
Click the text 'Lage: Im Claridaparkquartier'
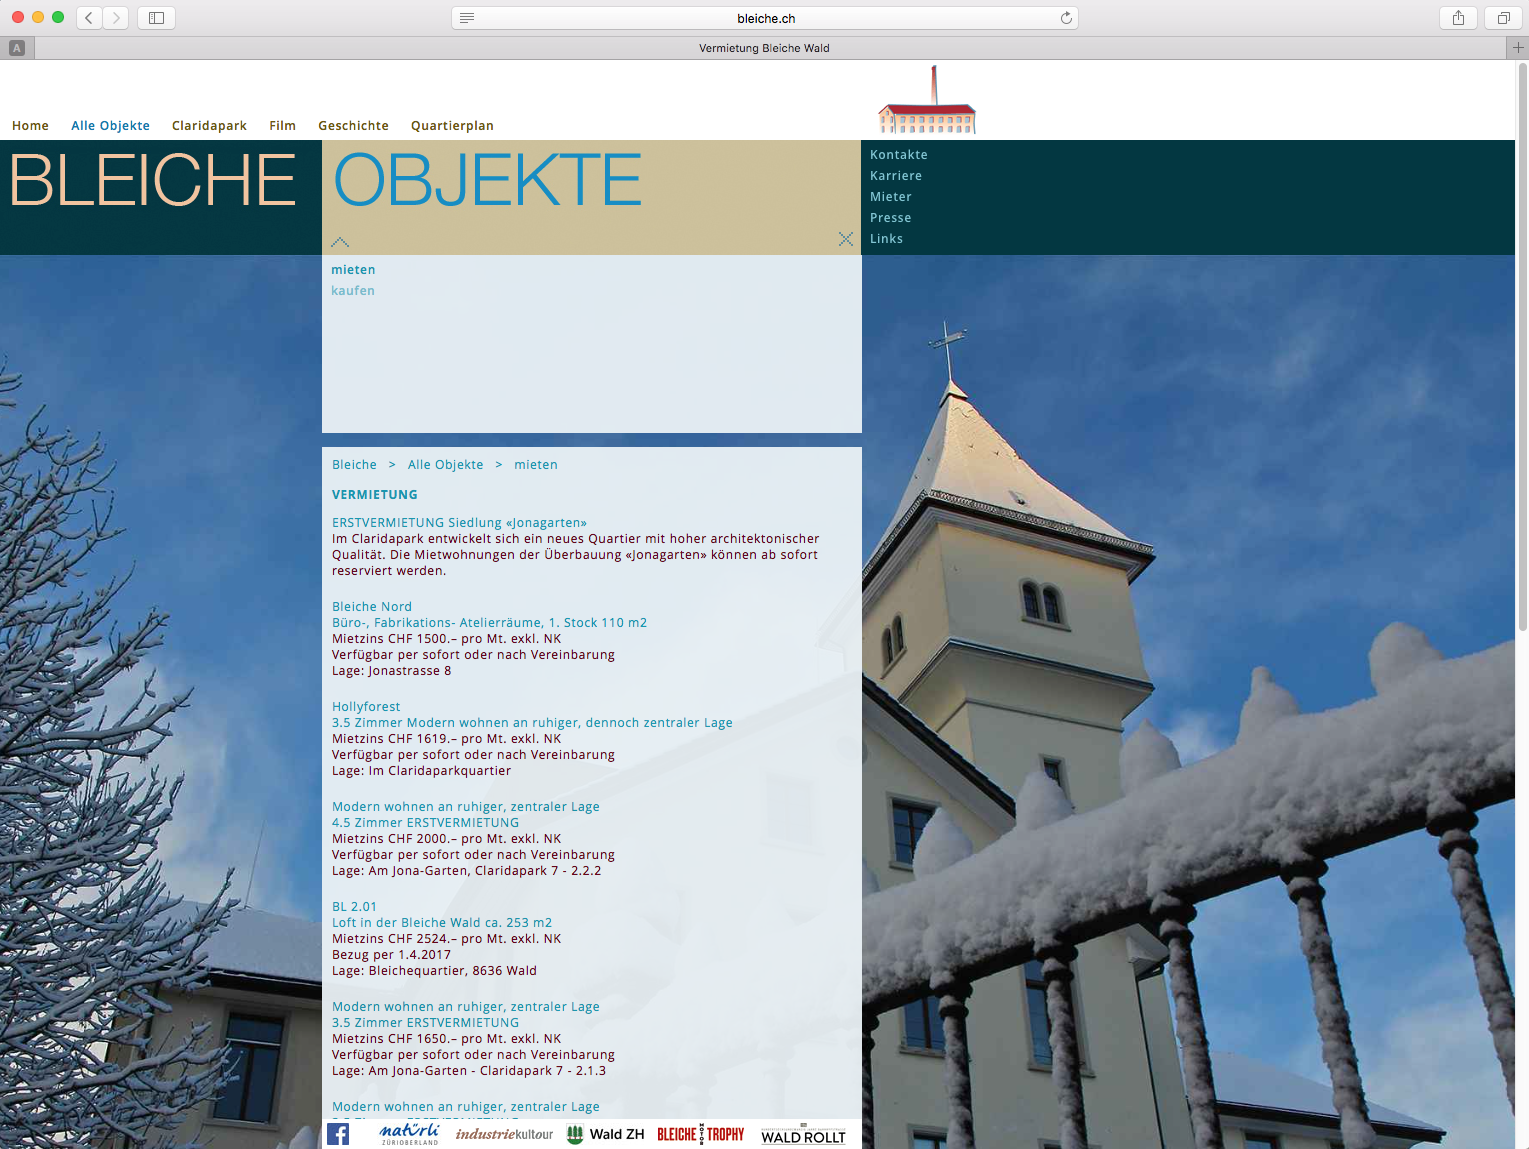click(421, 771)
